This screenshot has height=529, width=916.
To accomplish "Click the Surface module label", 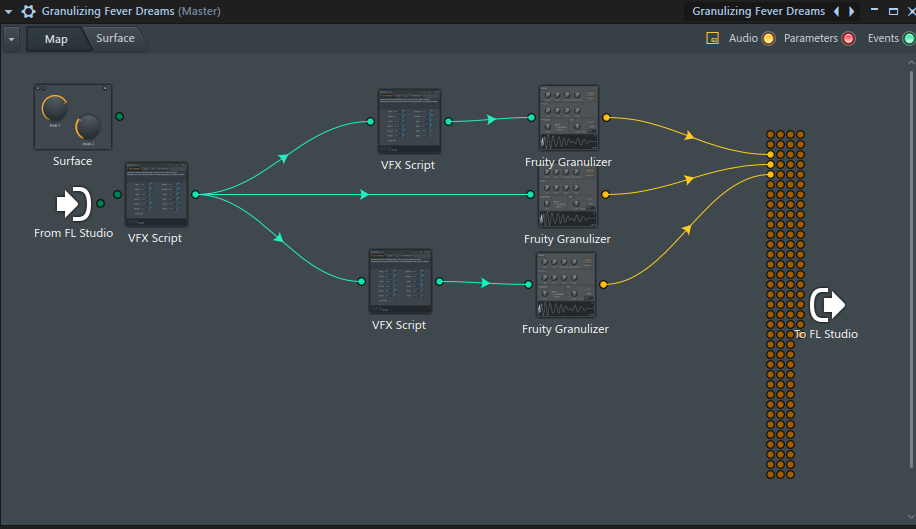I will click(72, 161).
